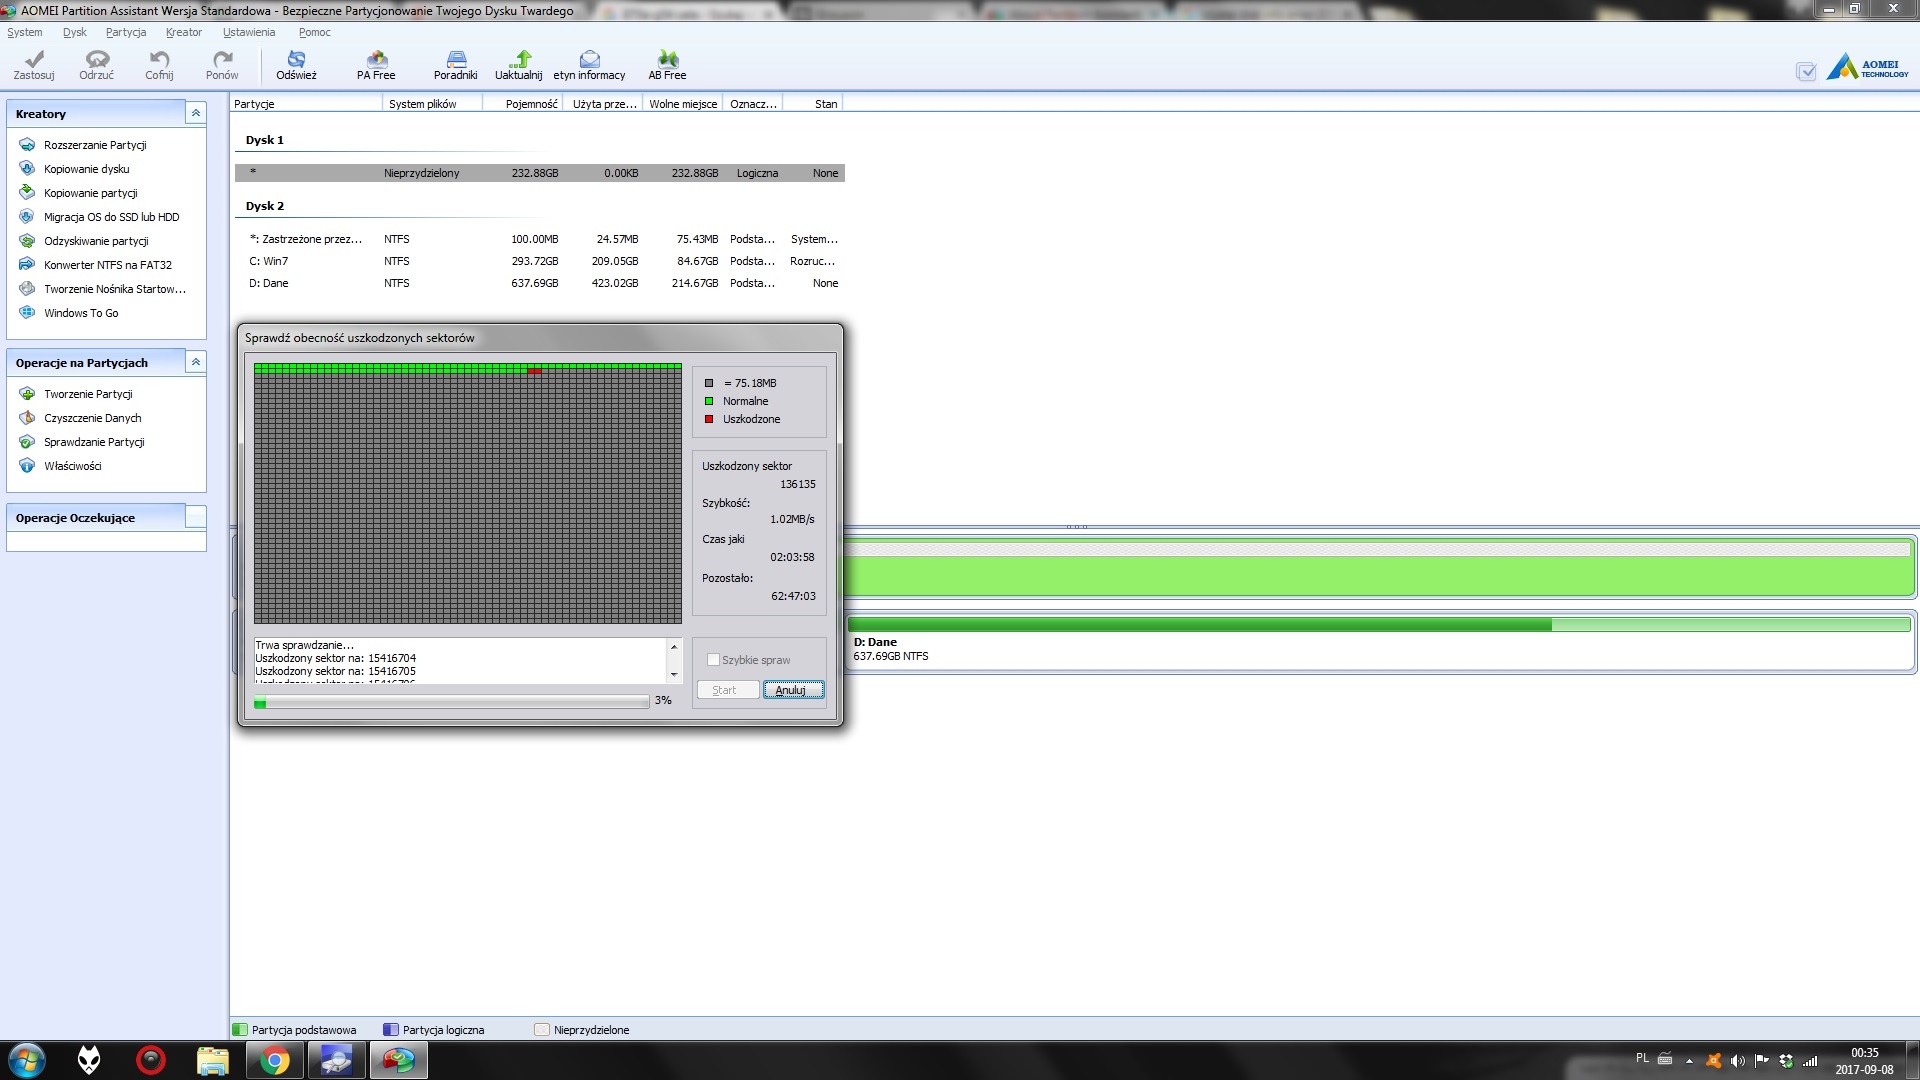
Task: Open the Dysk menu
Action: [75, 32]
